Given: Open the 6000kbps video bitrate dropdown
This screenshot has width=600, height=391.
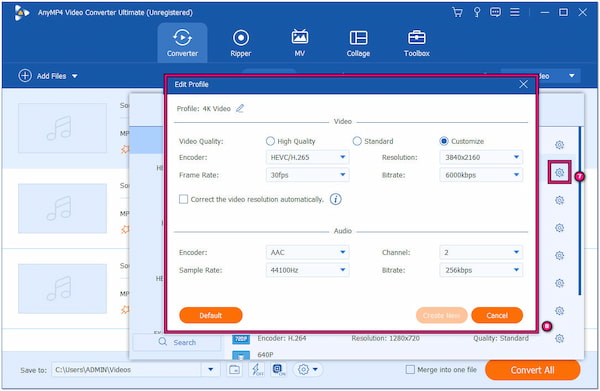Looking at the screenshot, I should (x=481, y=175).
